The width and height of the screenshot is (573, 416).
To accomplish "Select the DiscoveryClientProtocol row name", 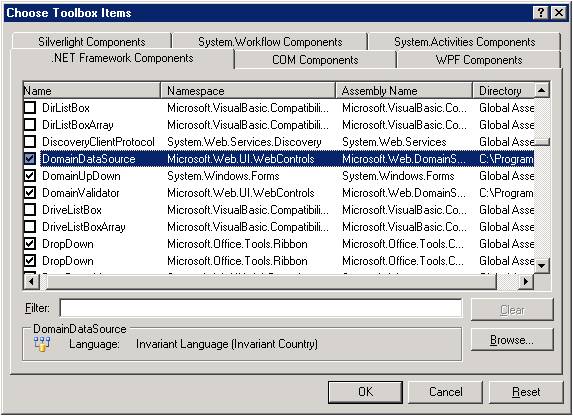I will (98, 142).
